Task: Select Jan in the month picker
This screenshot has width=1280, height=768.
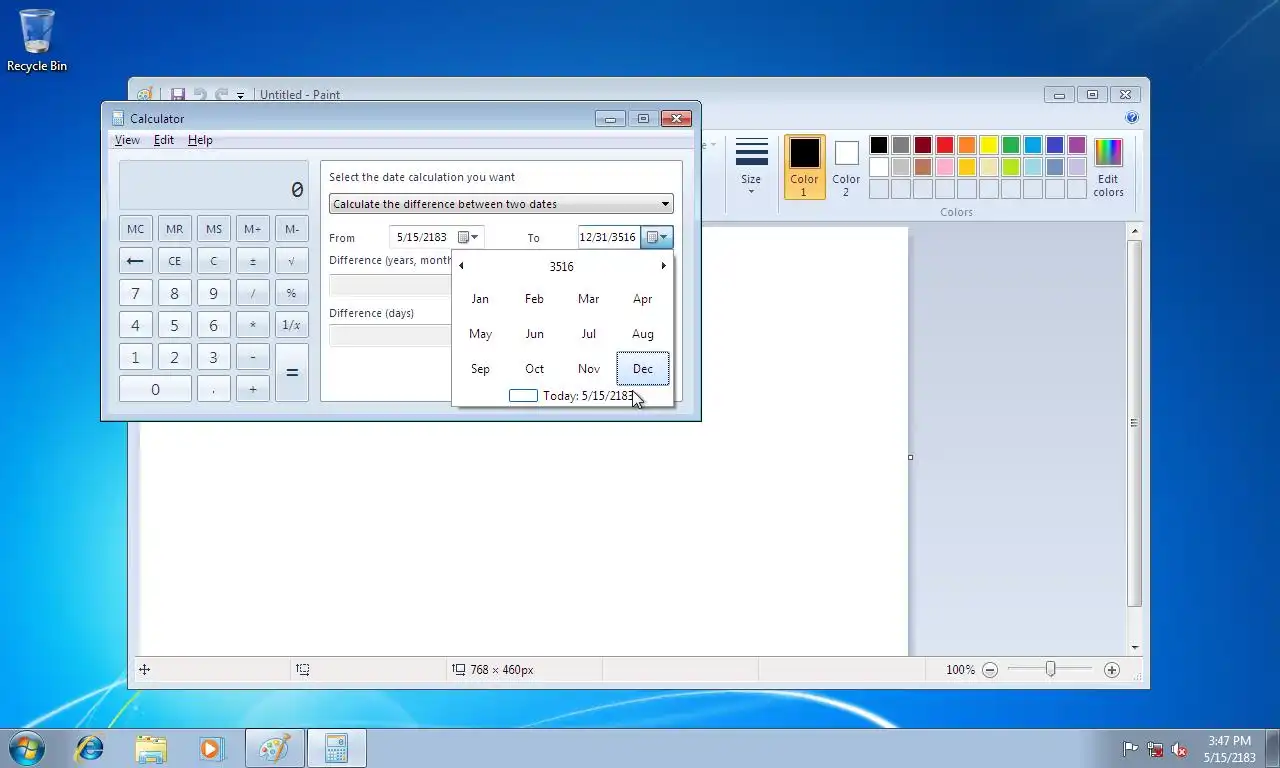Action: coord(480,299)
